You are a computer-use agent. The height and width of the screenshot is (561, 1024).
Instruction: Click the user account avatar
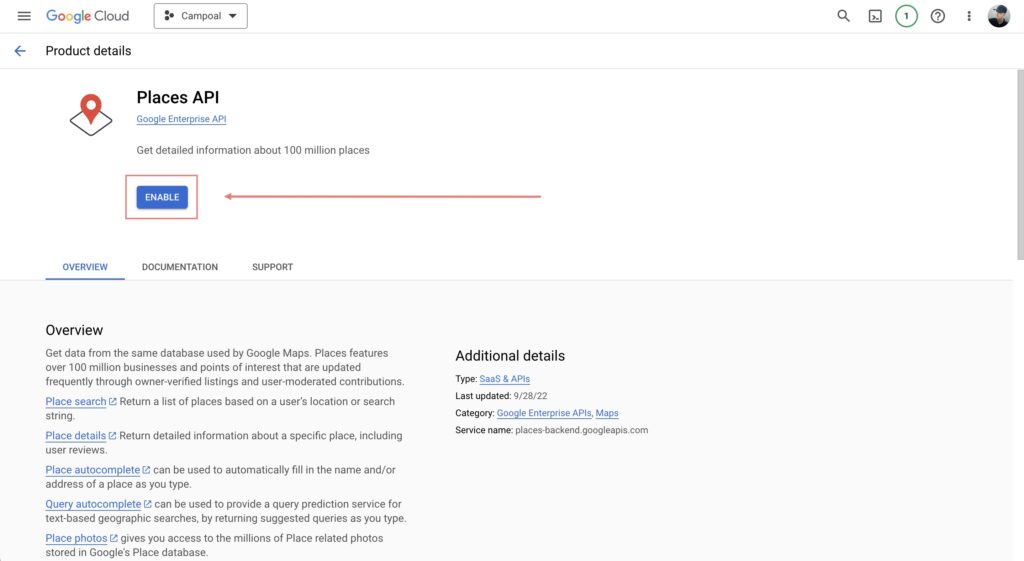pos(999,16)
